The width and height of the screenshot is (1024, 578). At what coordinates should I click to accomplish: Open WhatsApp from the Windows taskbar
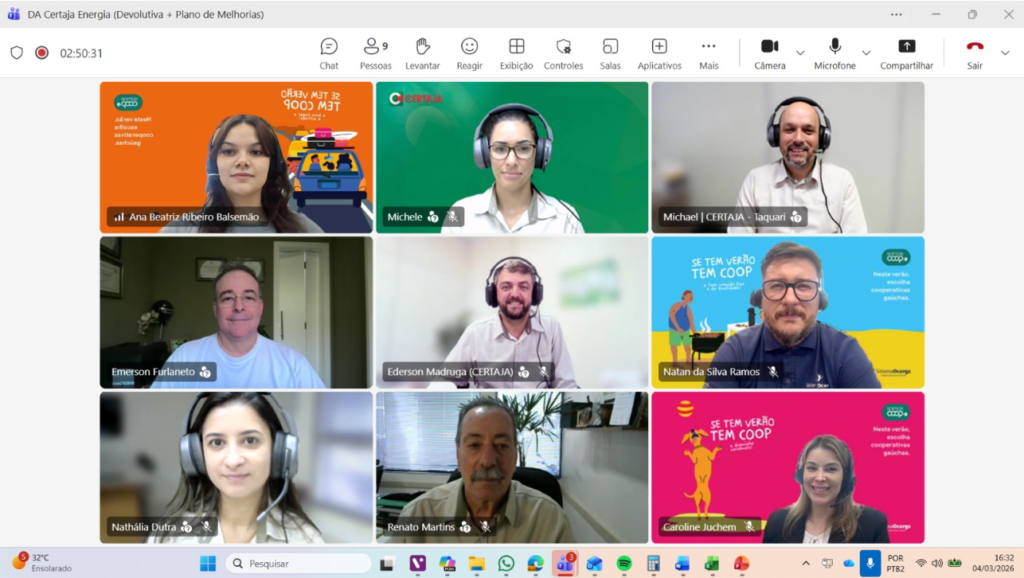(x=506, y=563)
